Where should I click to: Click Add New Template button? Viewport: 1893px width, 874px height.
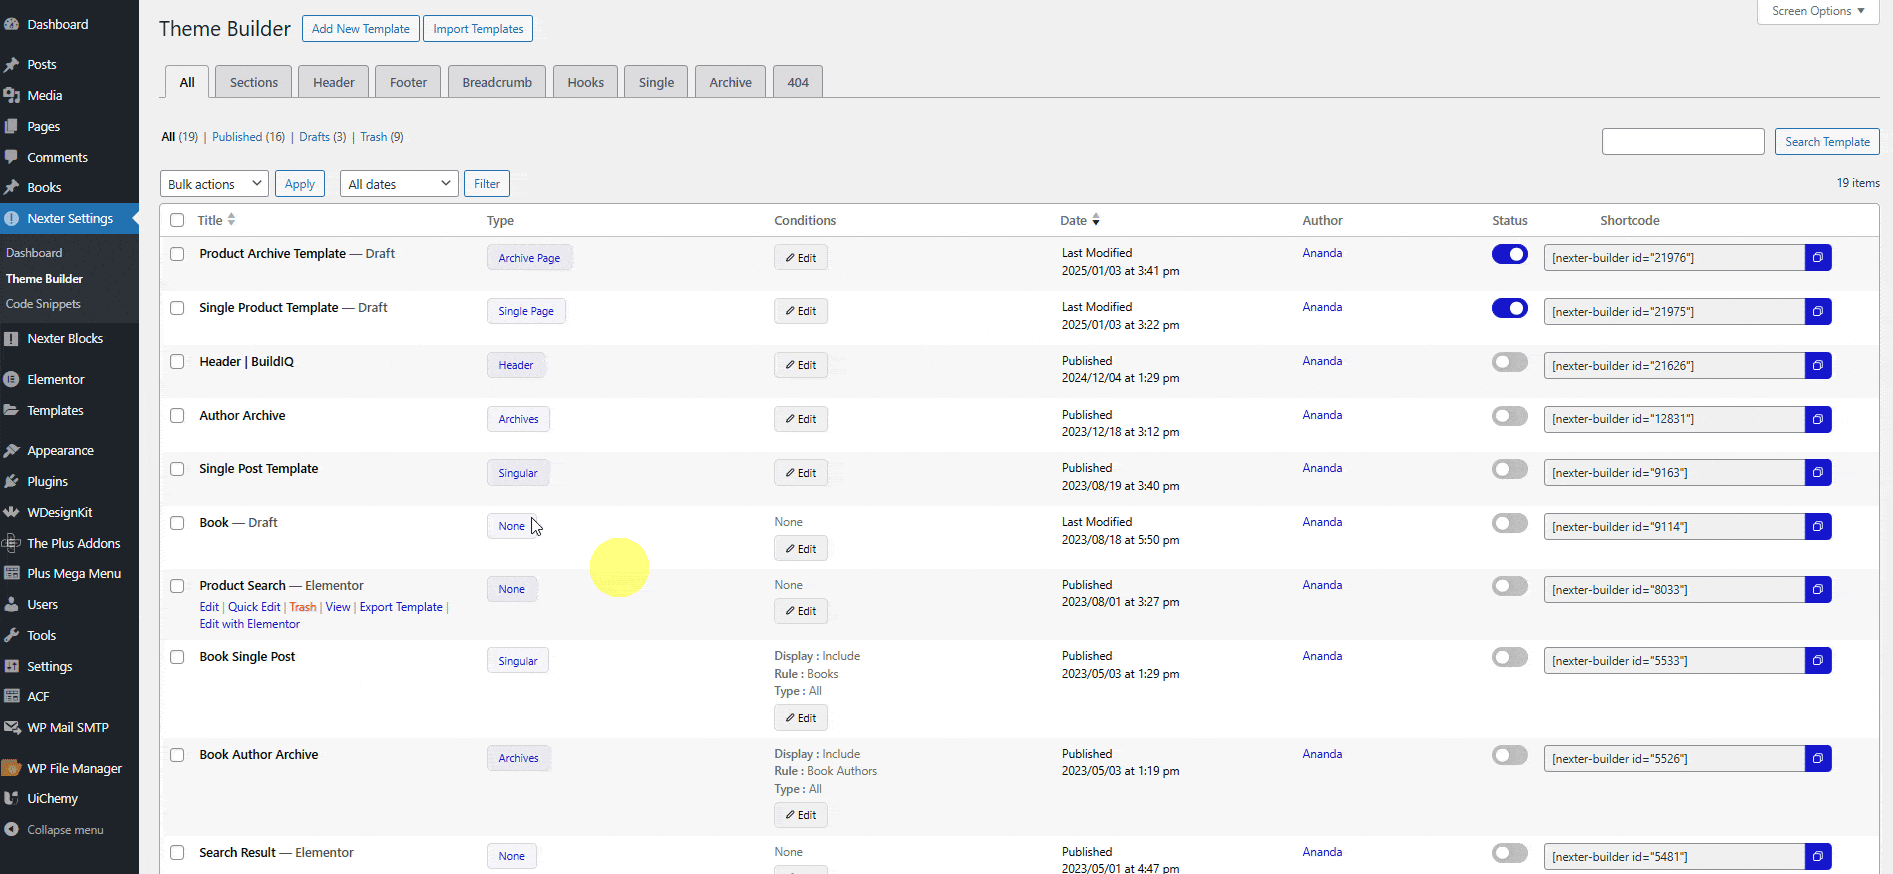pyautogui.click(x=361, y=29)
